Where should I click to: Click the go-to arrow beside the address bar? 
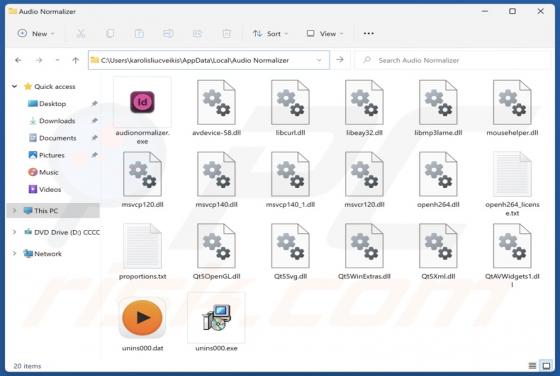pyautogui.click(x=340, y=60)
